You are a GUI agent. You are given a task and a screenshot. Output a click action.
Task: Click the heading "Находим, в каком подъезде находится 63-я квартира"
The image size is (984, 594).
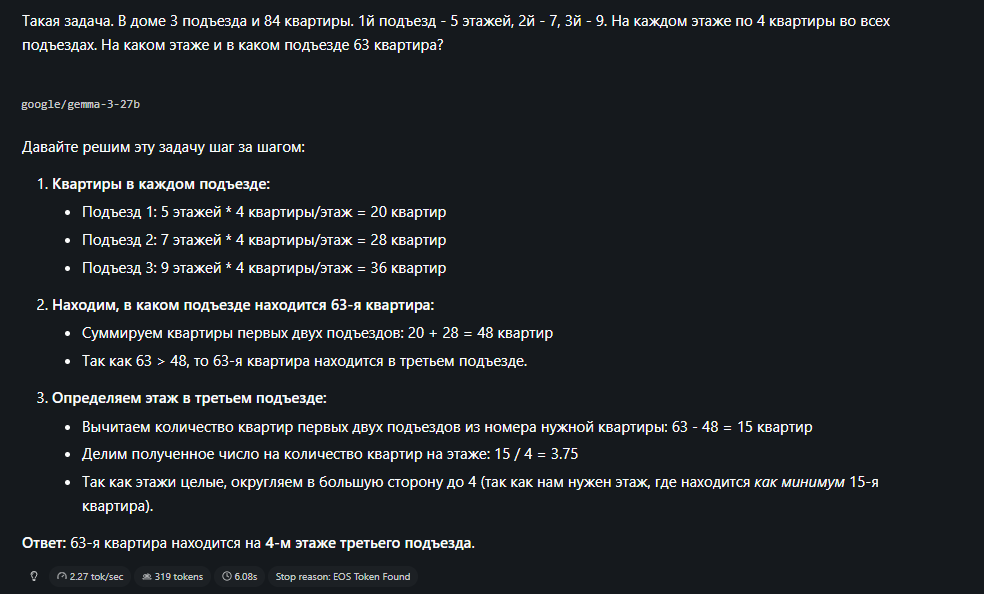point(243,305)
